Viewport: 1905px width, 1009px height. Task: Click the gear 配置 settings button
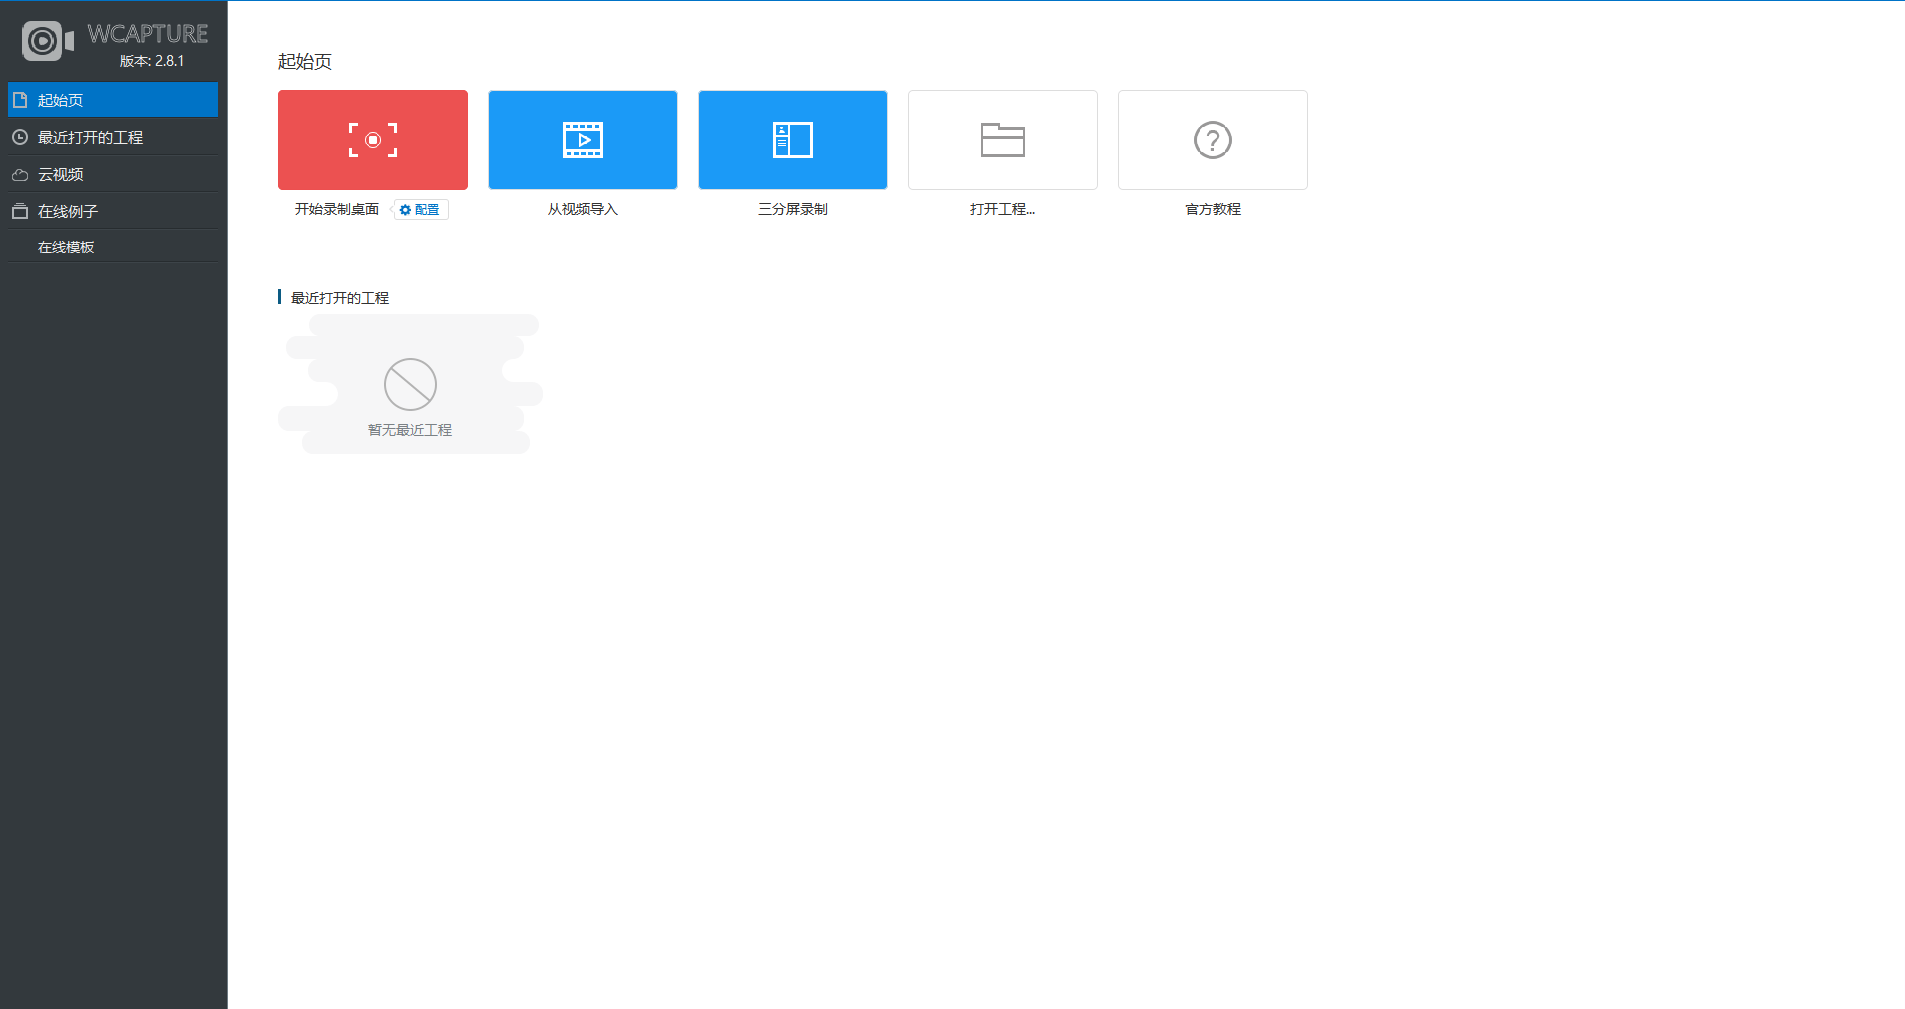(420, 210)
